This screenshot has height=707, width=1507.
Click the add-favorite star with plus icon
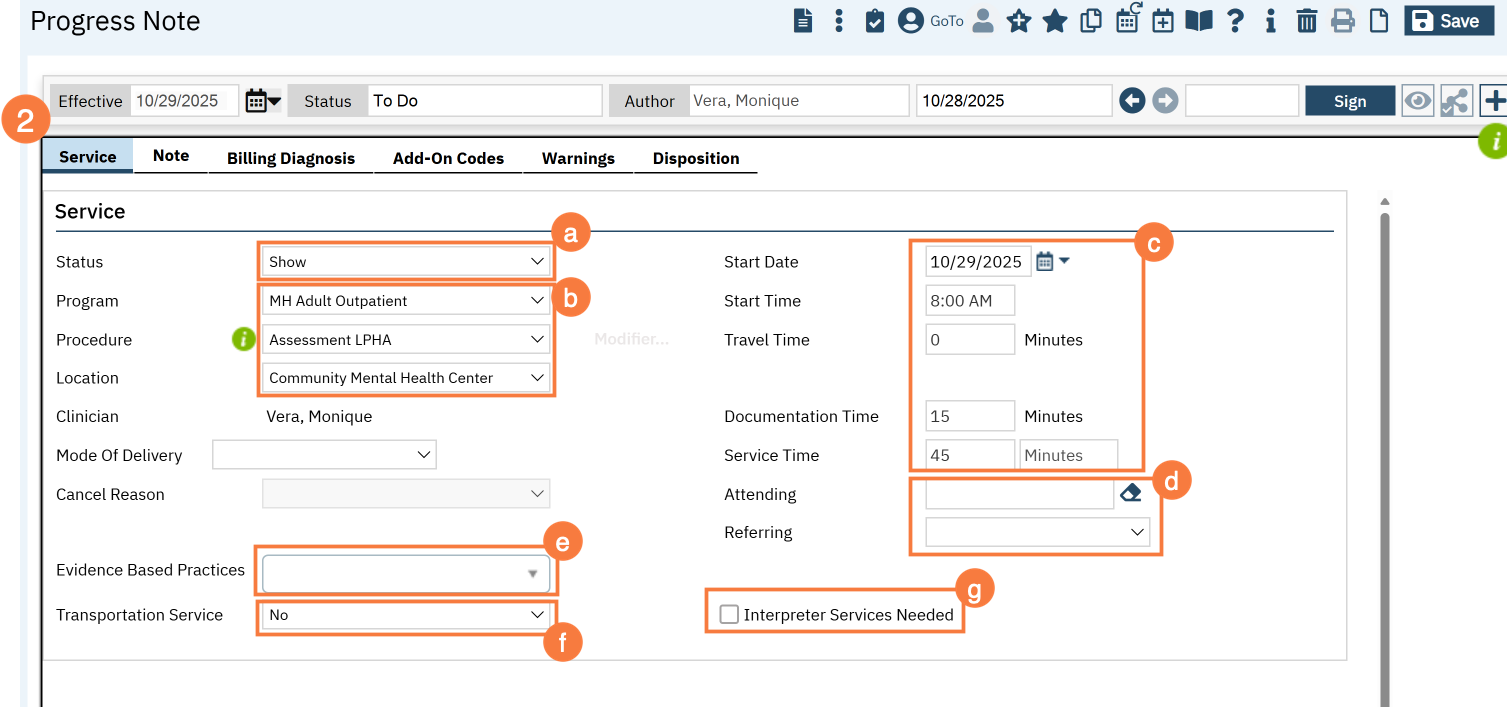point(1018,21)
